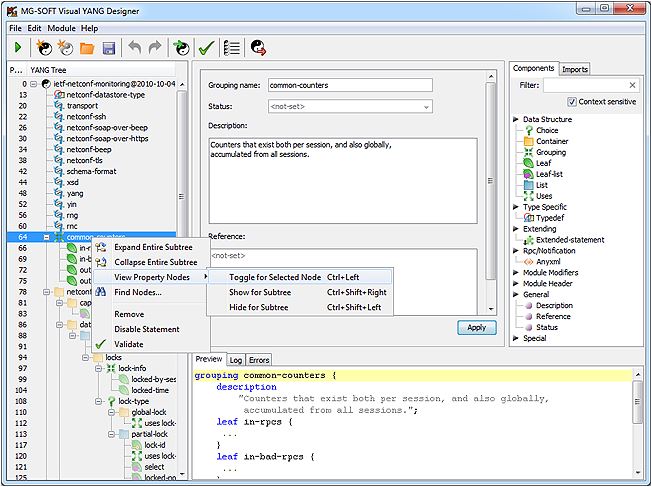Open the Edit menu
651x487 pixels.
(x=34, y=28)
